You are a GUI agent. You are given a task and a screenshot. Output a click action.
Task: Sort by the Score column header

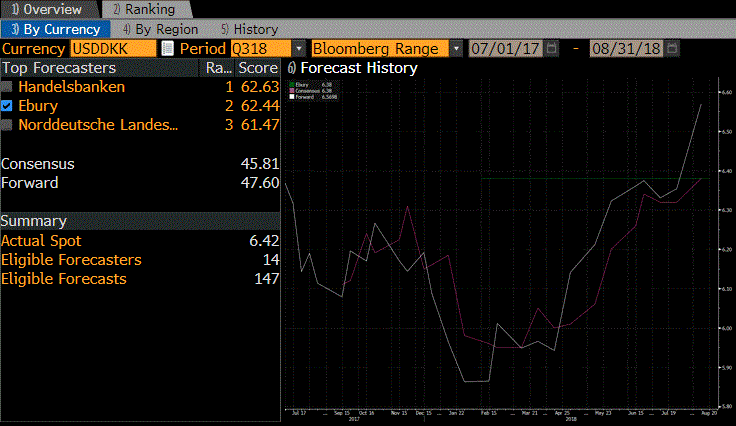pyautogui.click(x=258, y=68)
